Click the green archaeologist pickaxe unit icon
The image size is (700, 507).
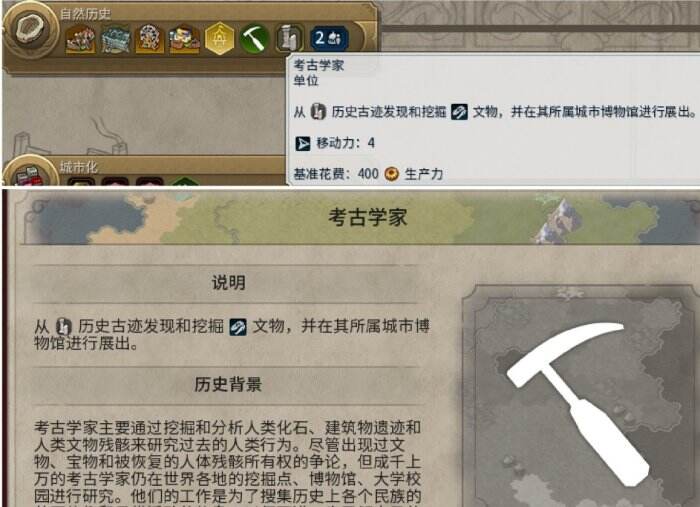tap(254, 39)
